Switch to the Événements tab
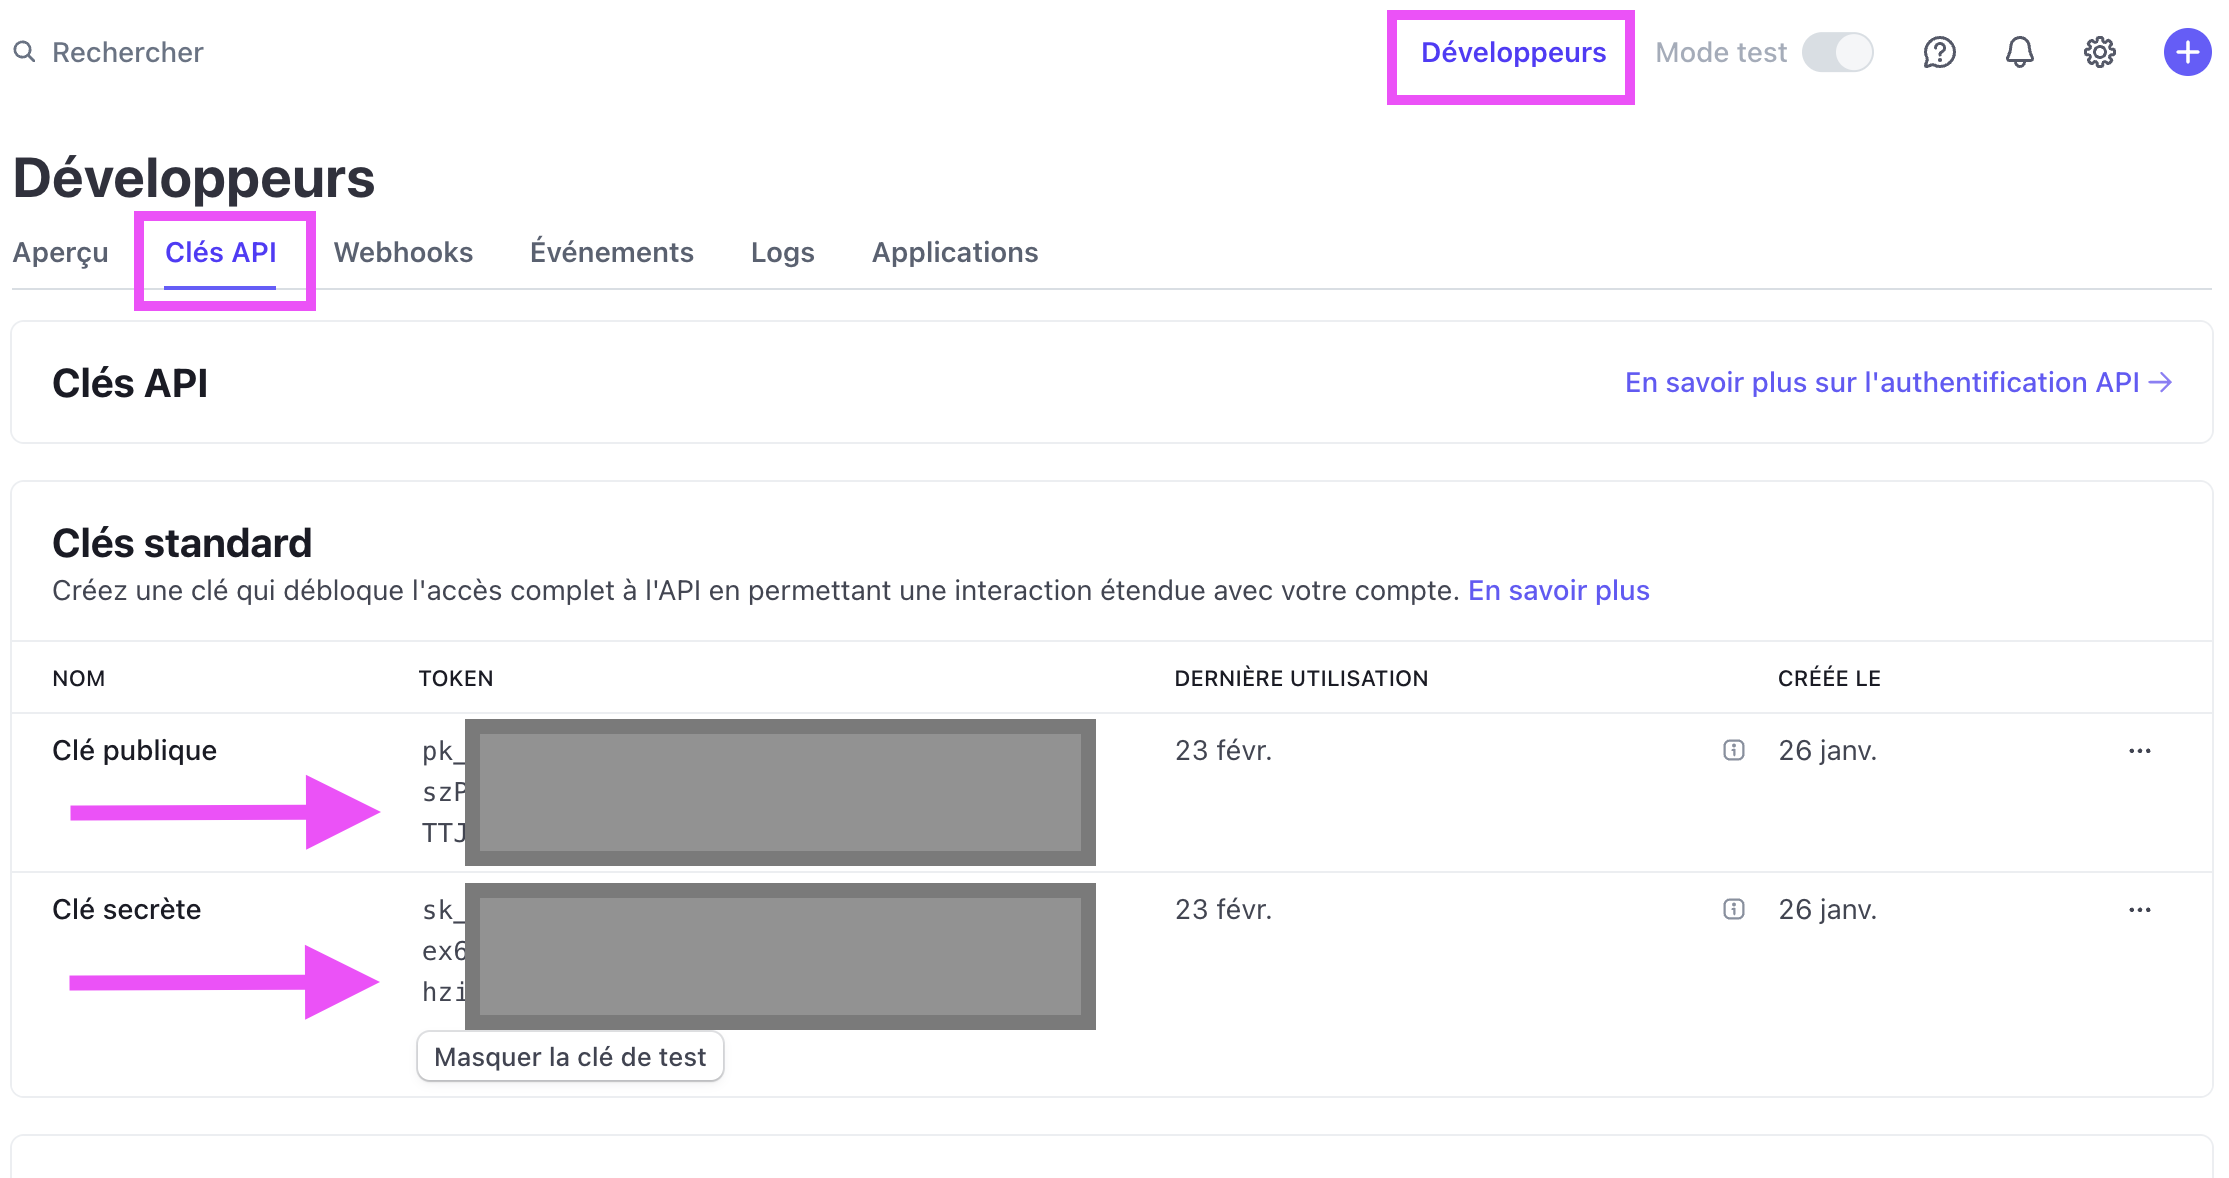The height and width of the screenshot is (1178, 2229). point(611,252)
